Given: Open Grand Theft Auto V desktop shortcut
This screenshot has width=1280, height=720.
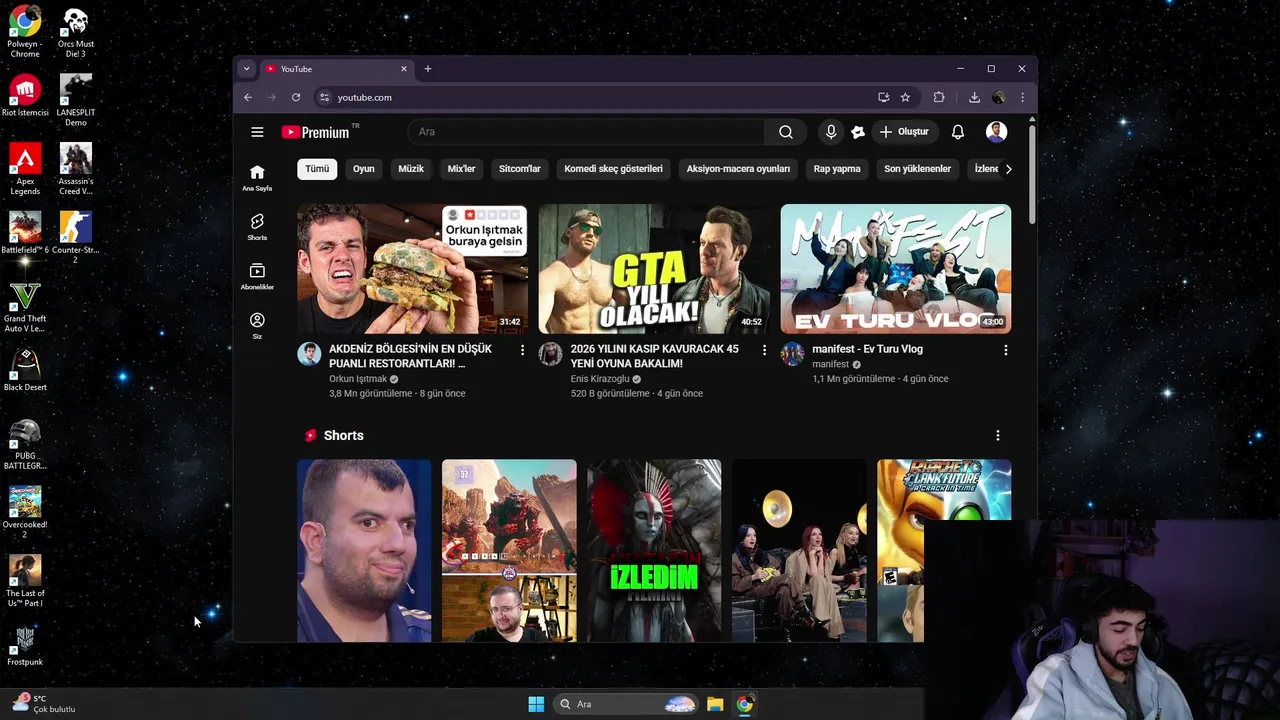Looking at the screenshot, I should (25, 307).
